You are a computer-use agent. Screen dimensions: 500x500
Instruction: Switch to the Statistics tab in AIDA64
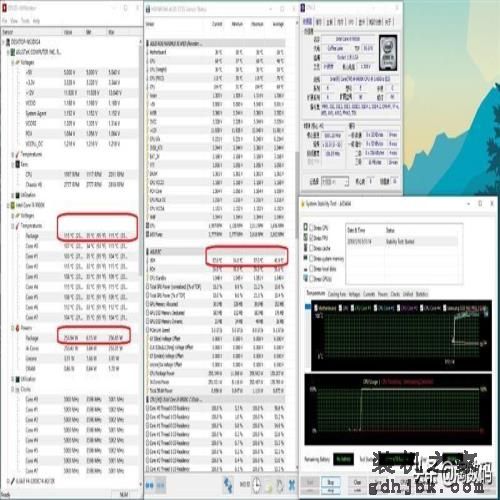click(422, 294)
